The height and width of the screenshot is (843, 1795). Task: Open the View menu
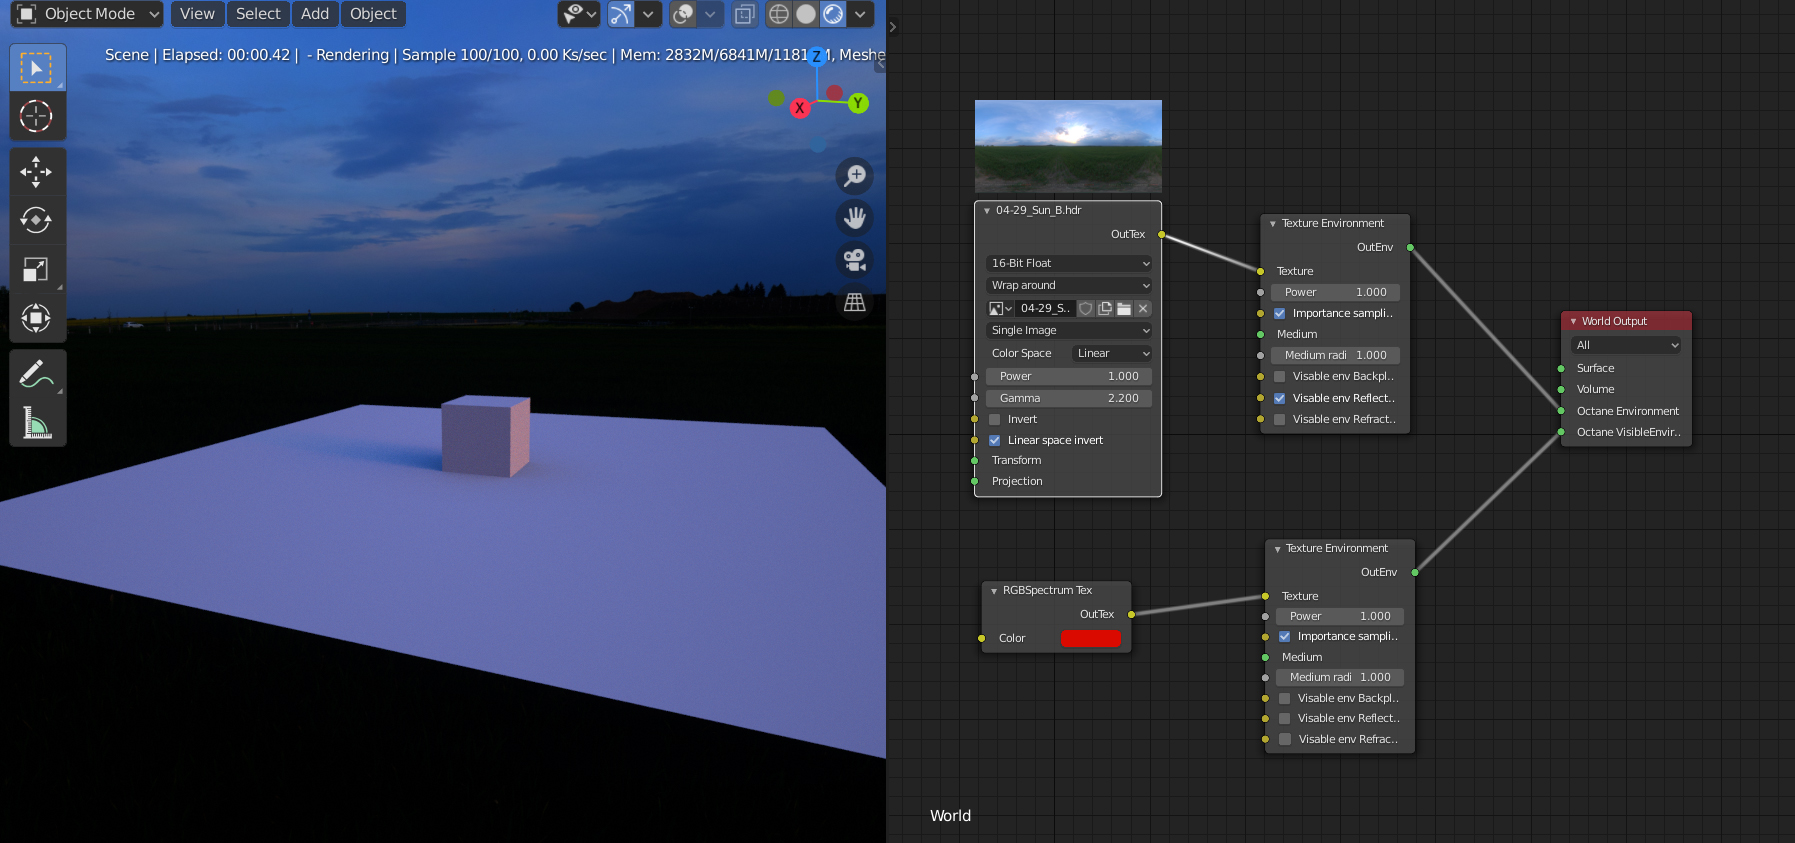click(x=197, y=14)
